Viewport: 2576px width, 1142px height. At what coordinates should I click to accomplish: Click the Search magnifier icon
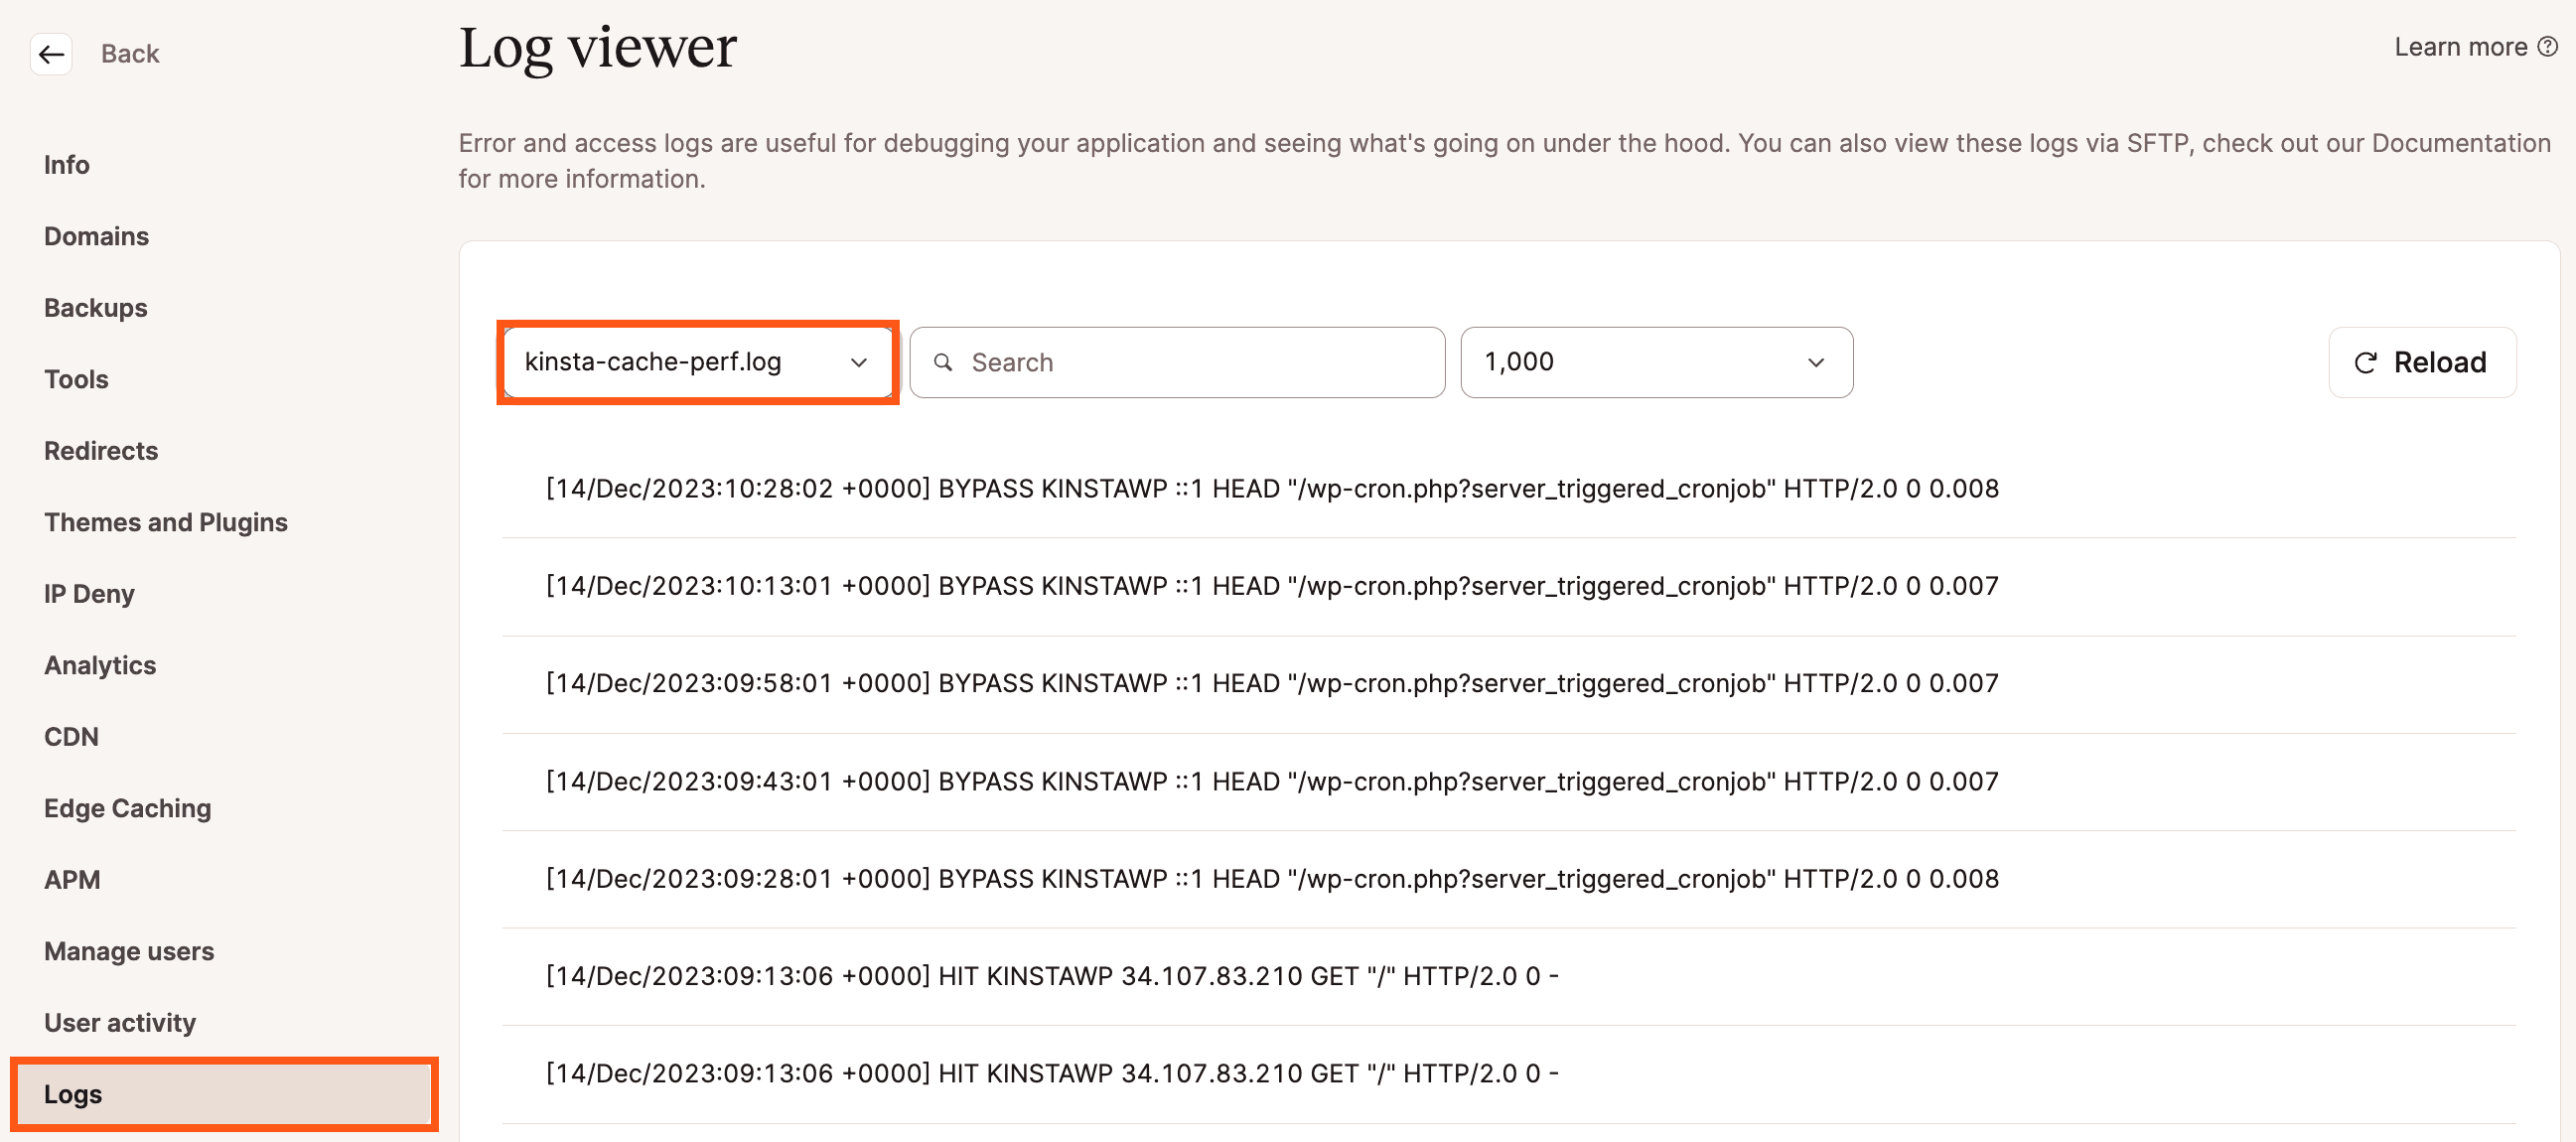[944, 363]
